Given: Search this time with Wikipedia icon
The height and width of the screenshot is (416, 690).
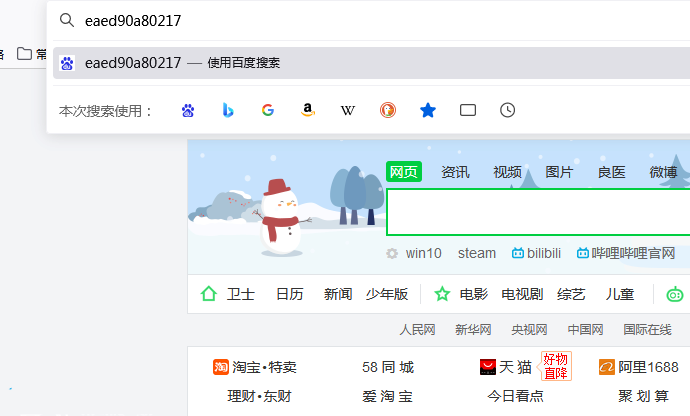Looking at the screenshot, I should tap(348, 110).
